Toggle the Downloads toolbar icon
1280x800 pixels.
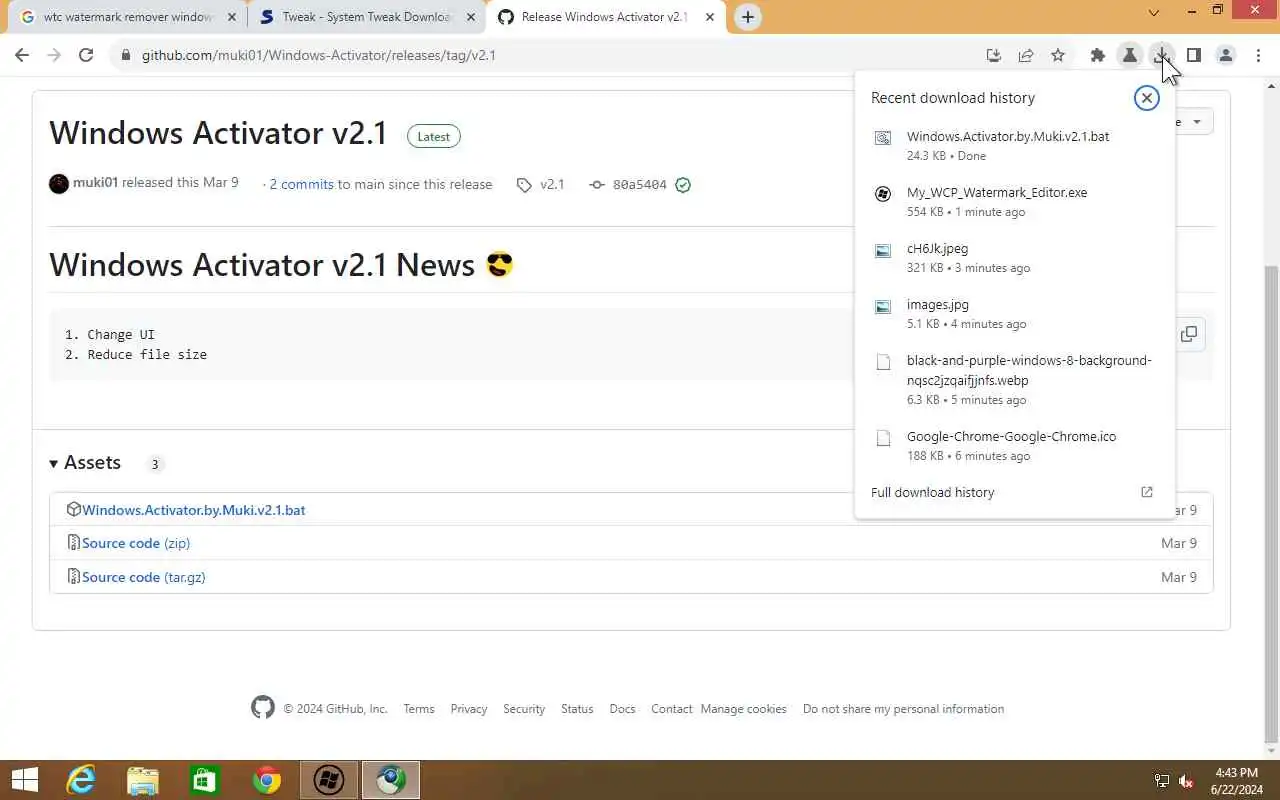coord(1162,55)
